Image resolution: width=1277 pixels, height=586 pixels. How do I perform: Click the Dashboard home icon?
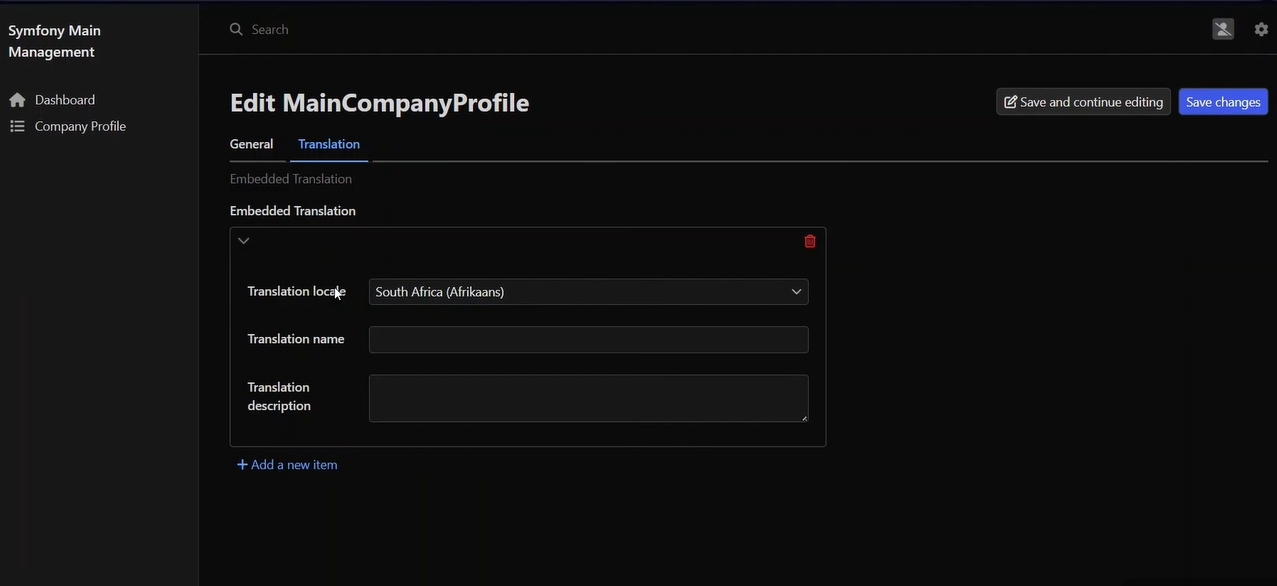click(x=17, y=100)
